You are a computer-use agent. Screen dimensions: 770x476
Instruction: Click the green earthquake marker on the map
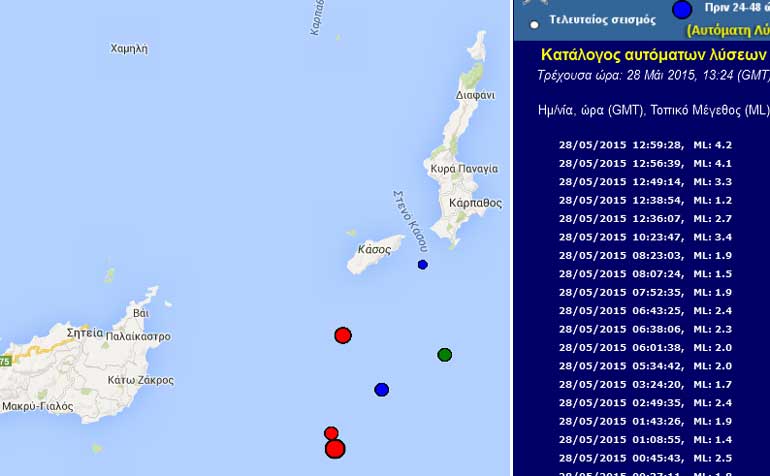click(445, 355)
